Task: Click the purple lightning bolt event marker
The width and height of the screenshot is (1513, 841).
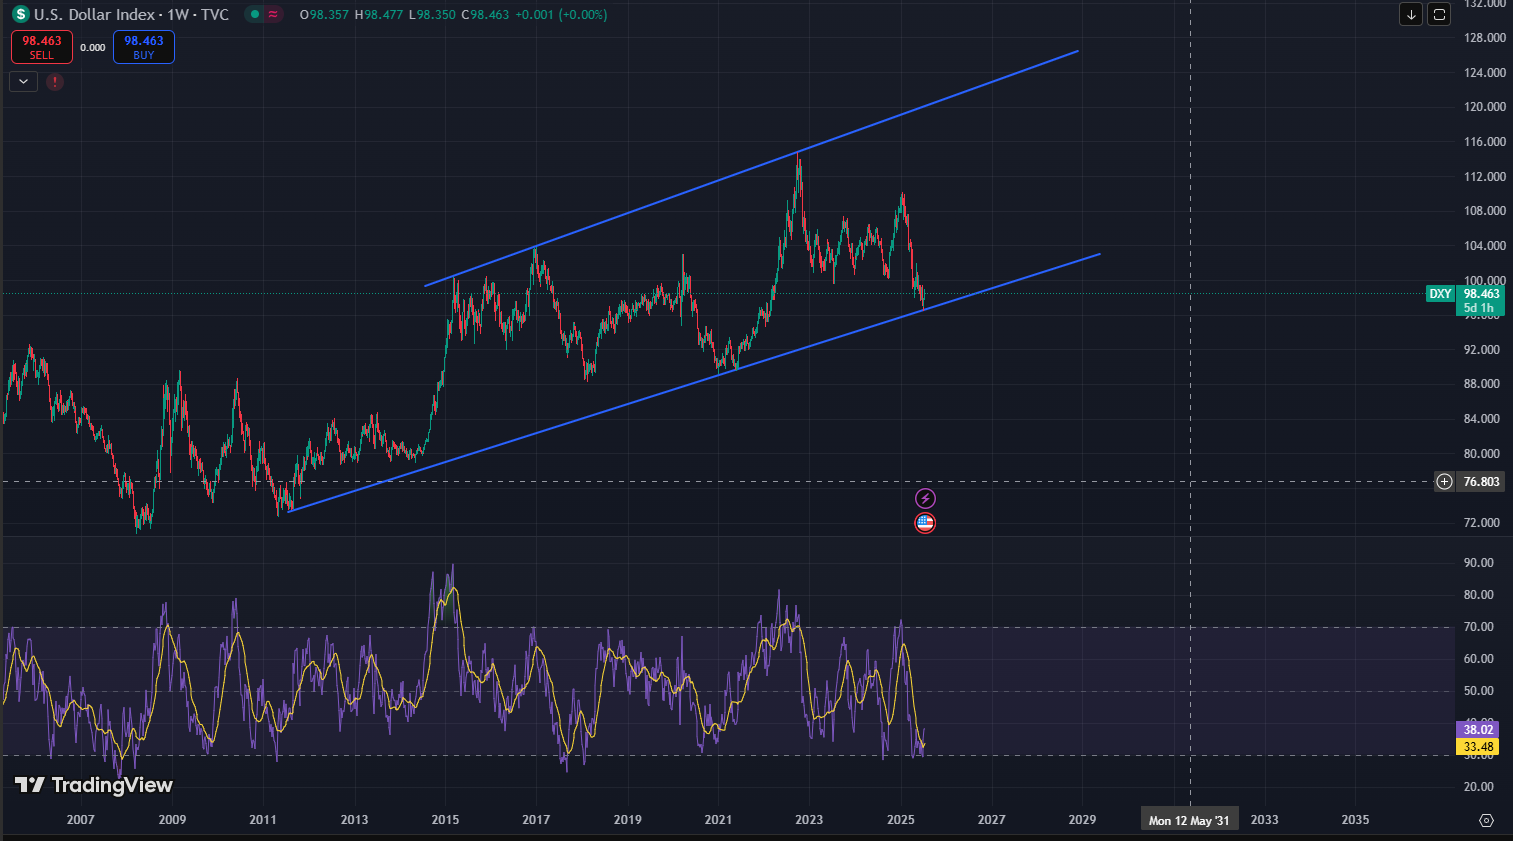Action: click(x=925, y=498)
